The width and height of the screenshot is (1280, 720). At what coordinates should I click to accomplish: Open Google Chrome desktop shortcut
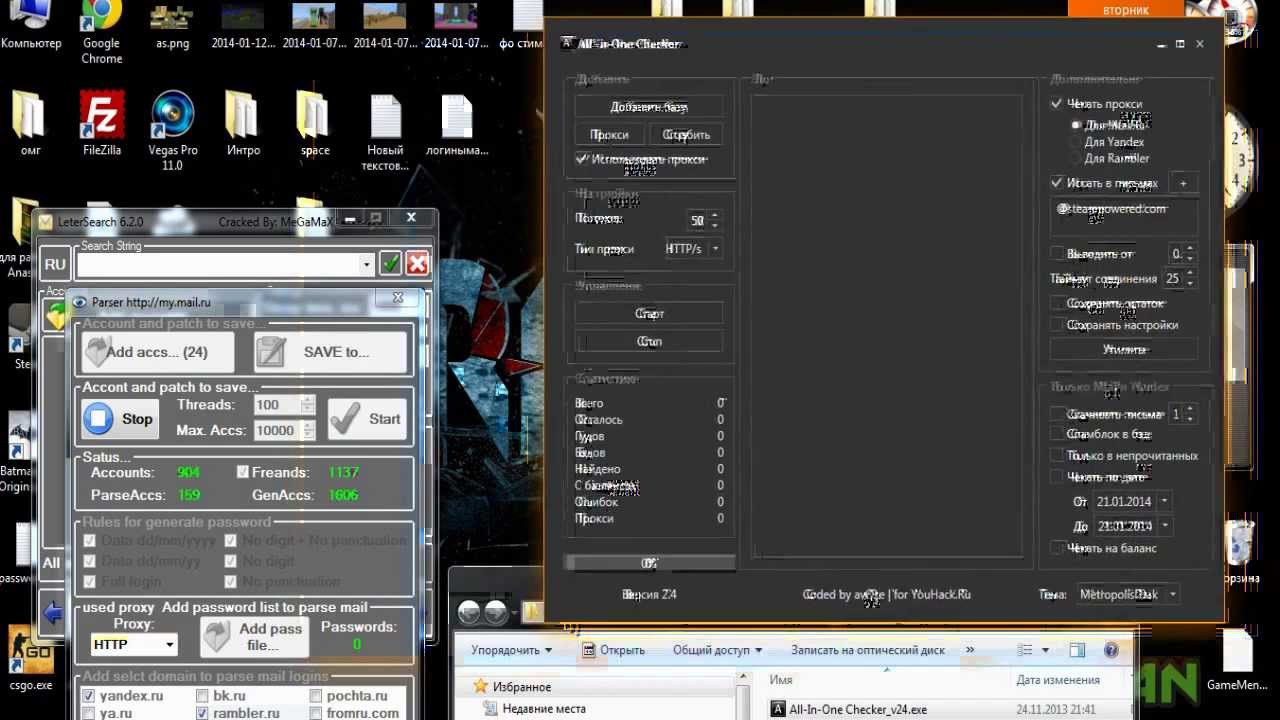[x=102, y=30]
